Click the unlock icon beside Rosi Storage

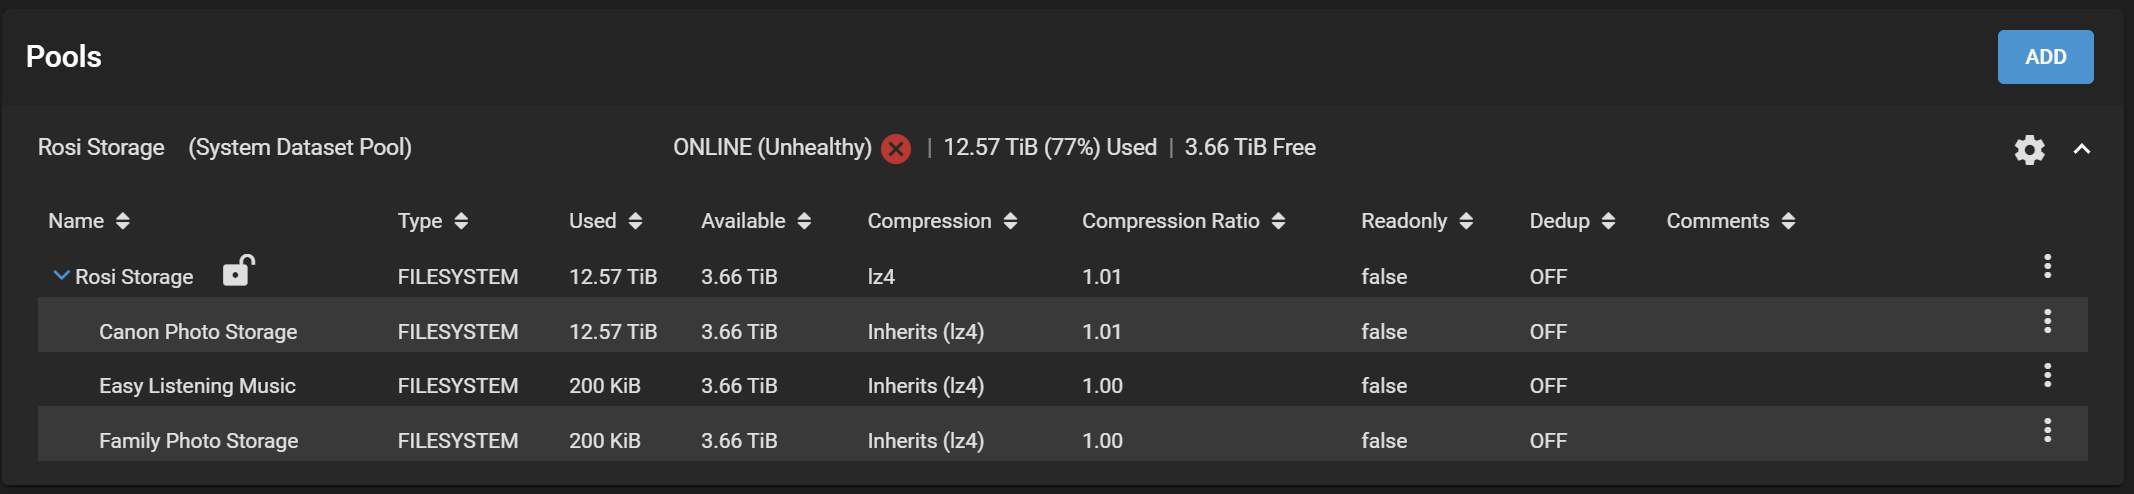point(239,271)
